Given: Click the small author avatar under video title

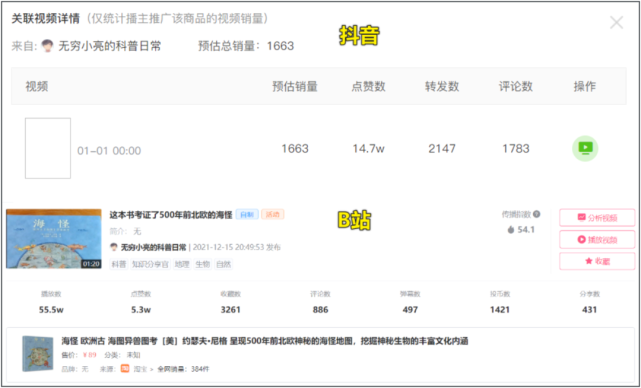Looking at the screenshot, I should coord(114,247).
